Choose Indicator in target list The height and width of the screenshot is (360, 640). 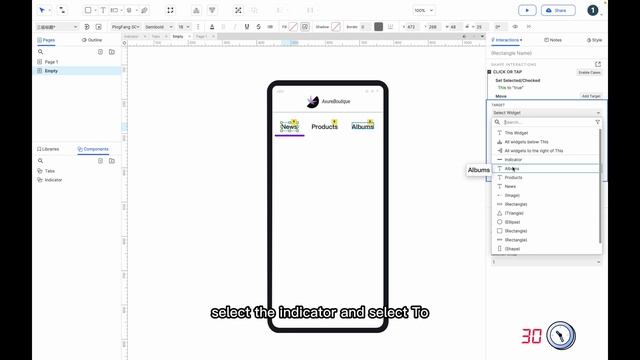(546, 160)
